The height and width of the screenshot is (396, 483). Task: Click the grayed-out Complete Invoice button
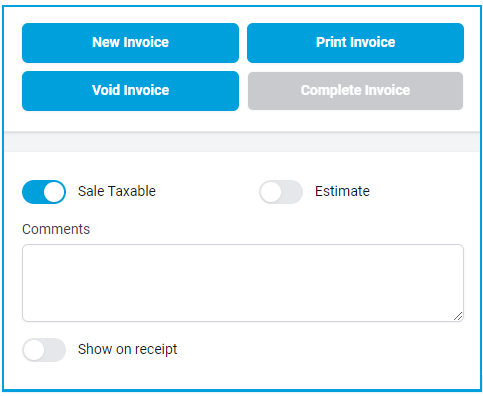(x=355, y=91)
